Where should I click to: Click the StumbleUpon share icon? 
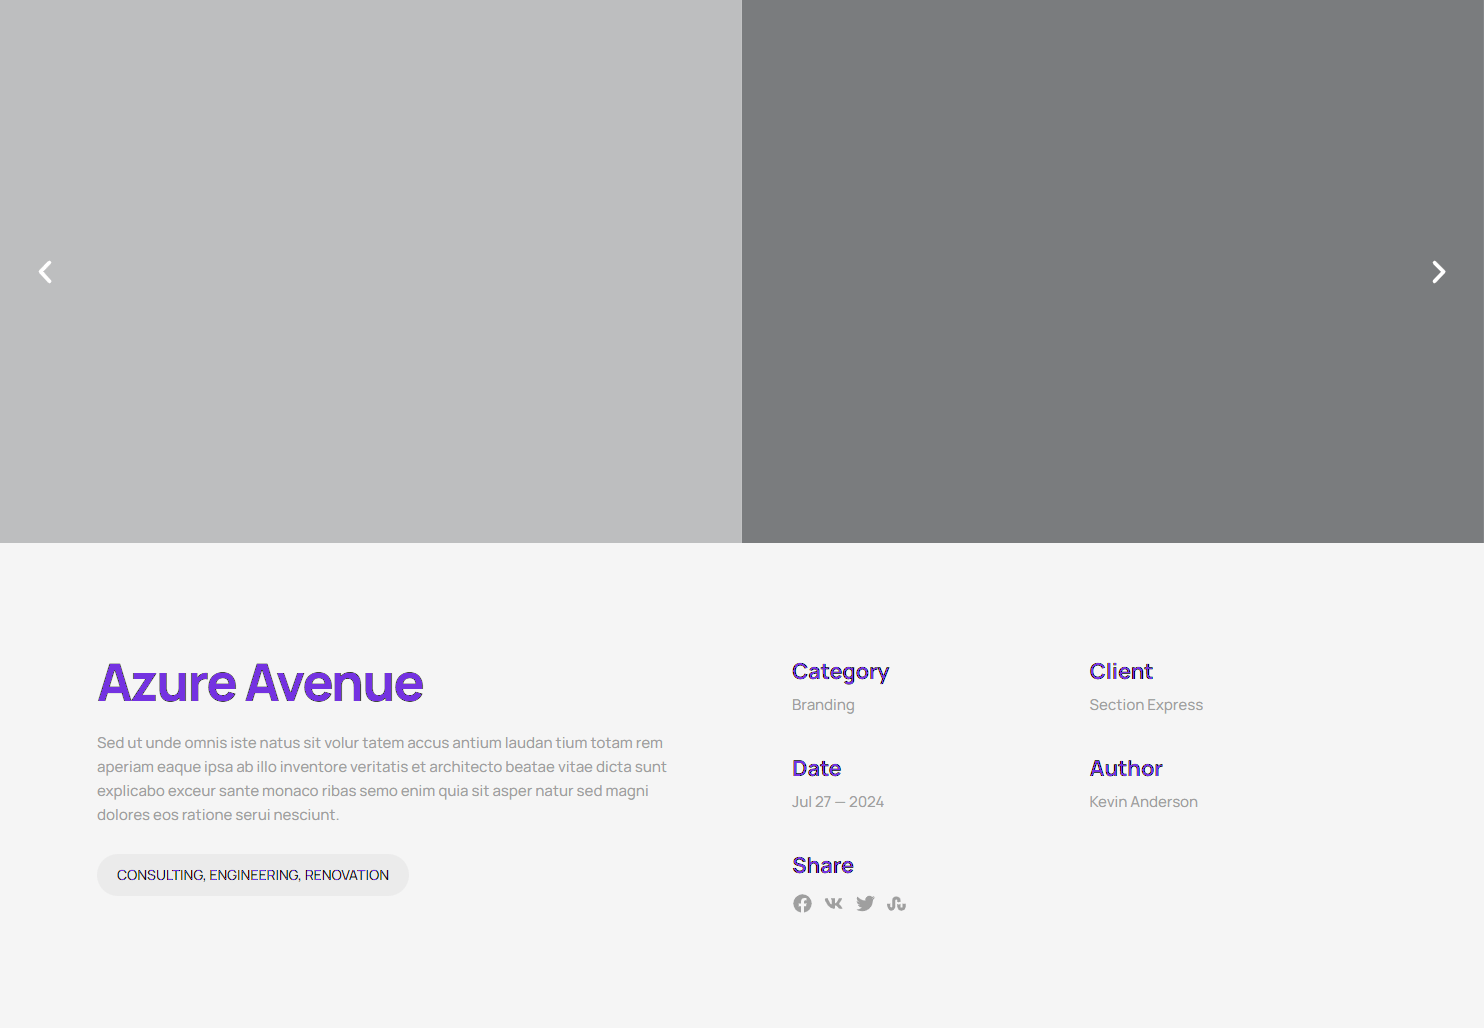(x=896, y=904)
